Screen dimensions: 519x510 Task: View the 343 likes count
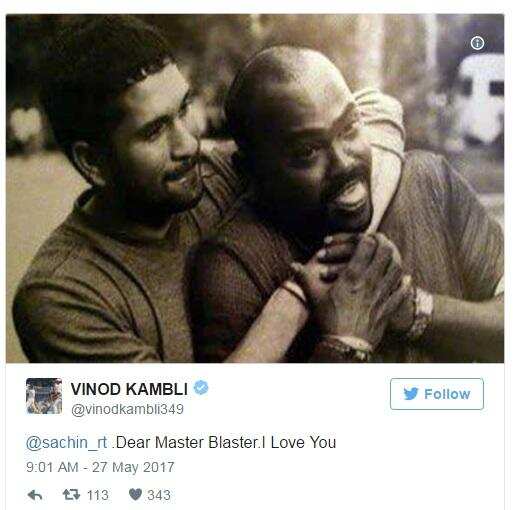[x=159, y=495]
